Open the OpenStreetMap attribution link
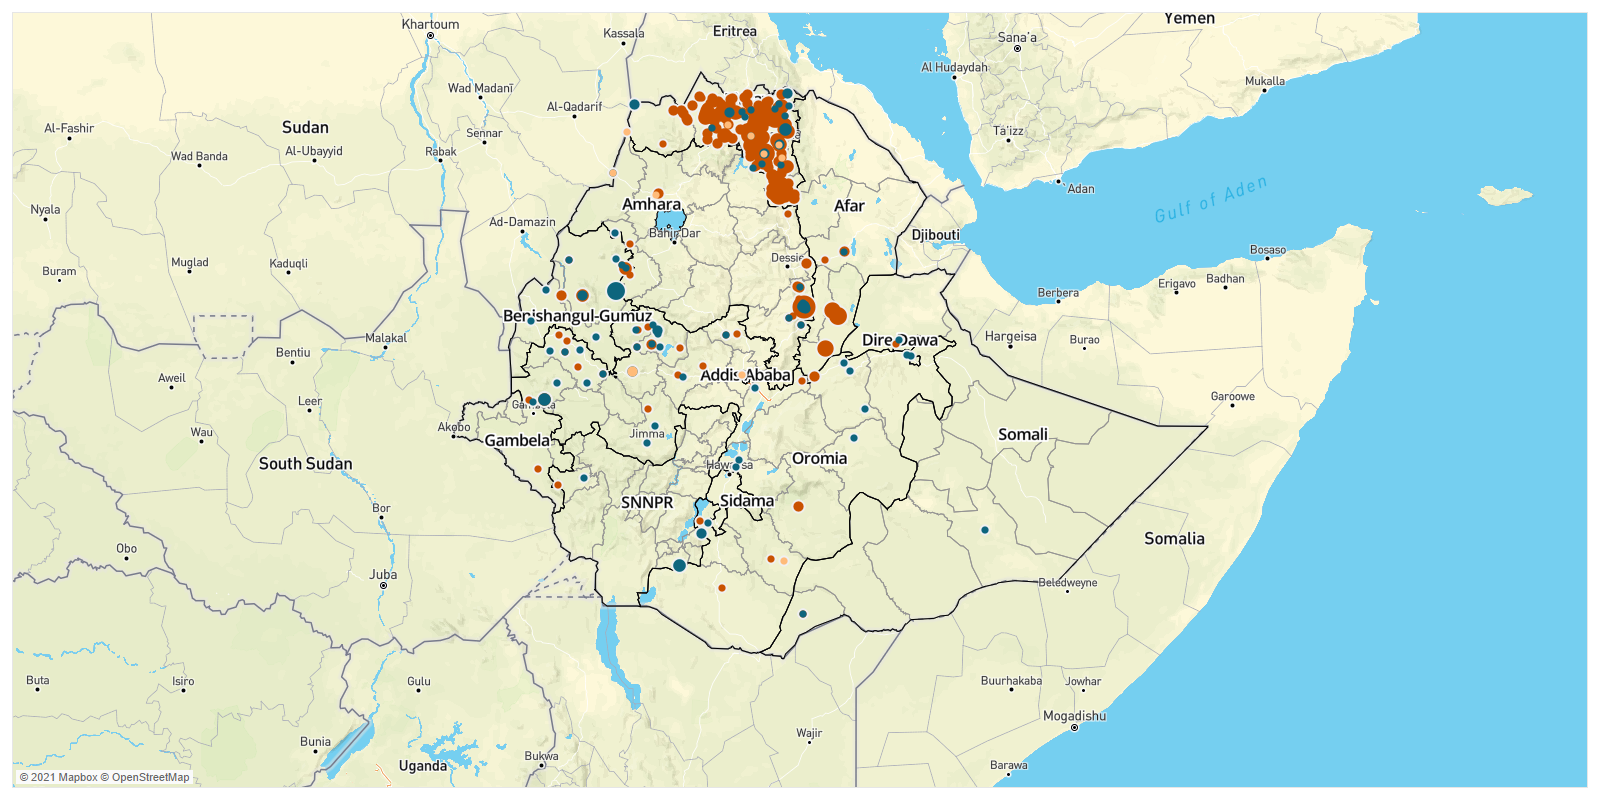Image resolution: width=1600 pixels, height=800 pixels. 150,777
